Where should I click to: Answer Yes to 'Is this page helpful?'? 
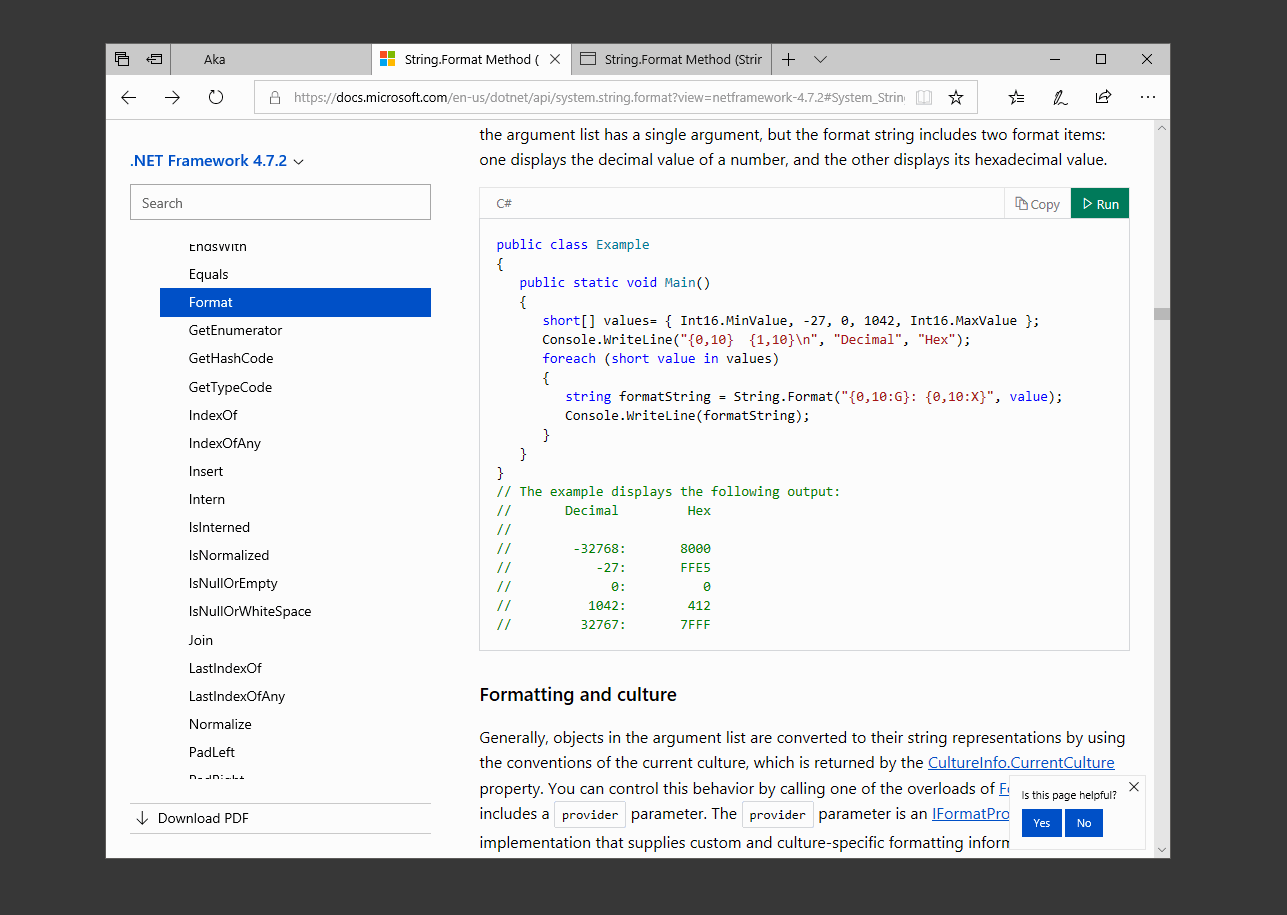click(x=1040, y=822)
